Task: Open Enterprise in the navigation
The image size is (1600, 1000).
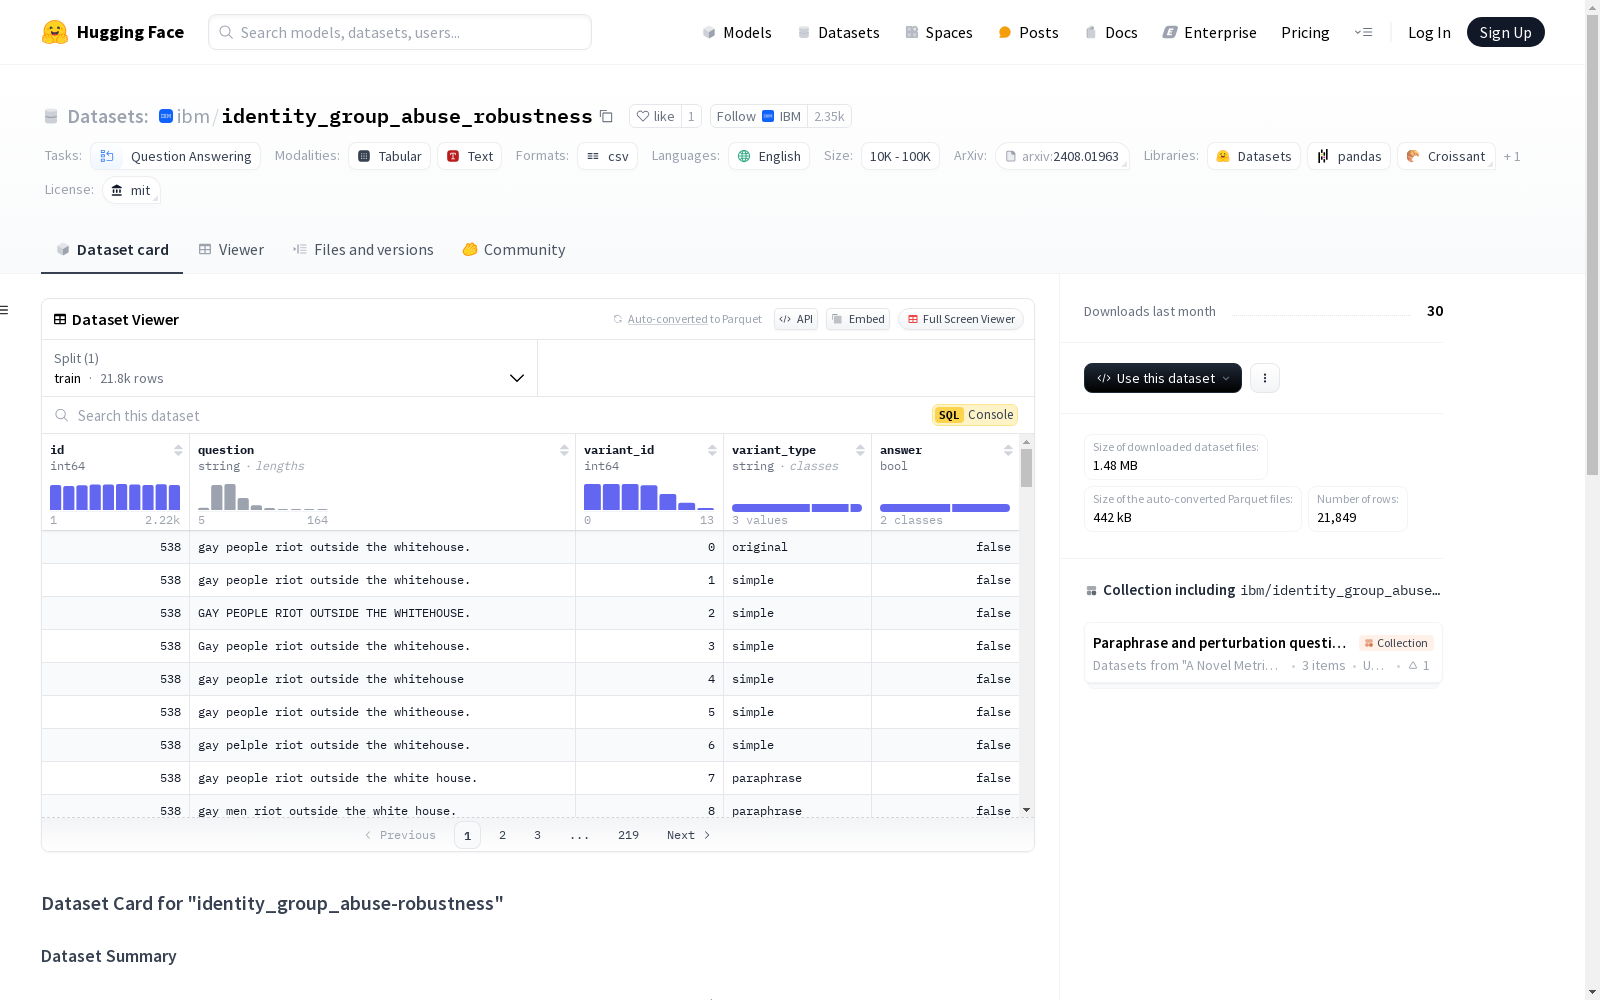Action: [1210, 32]
